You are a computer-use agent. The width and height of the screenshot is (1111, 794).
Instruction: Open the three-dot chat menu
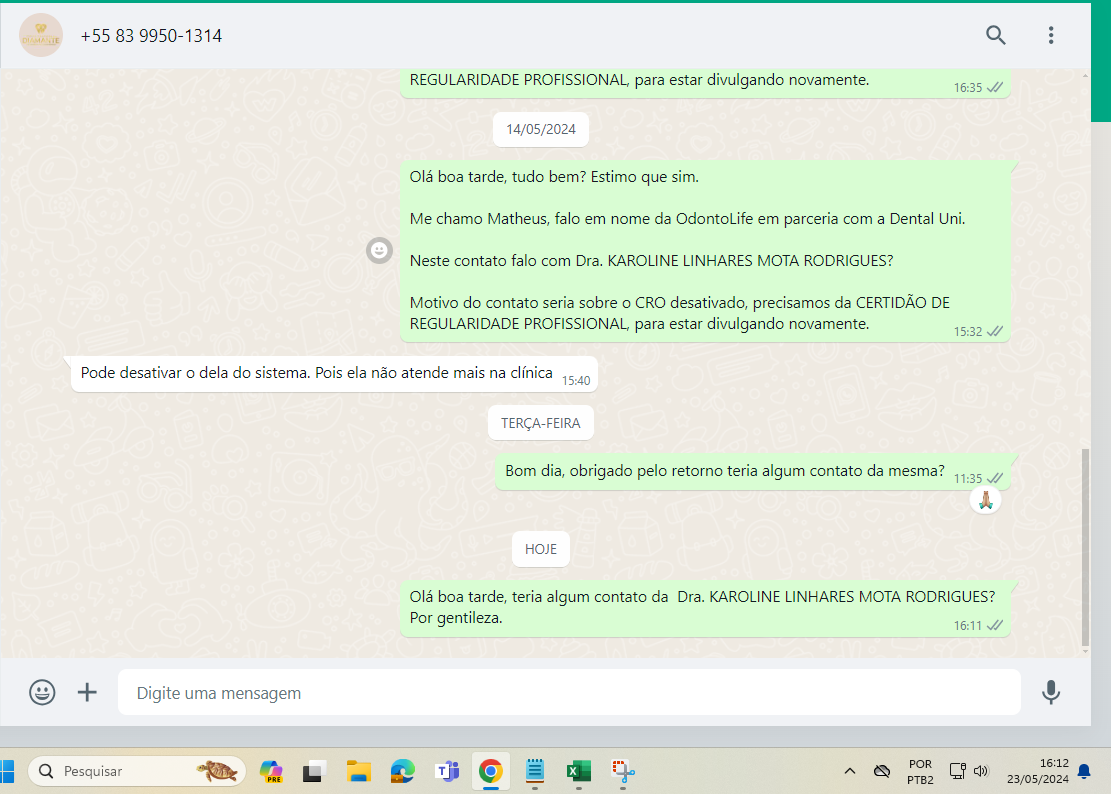click(1051, 35)
